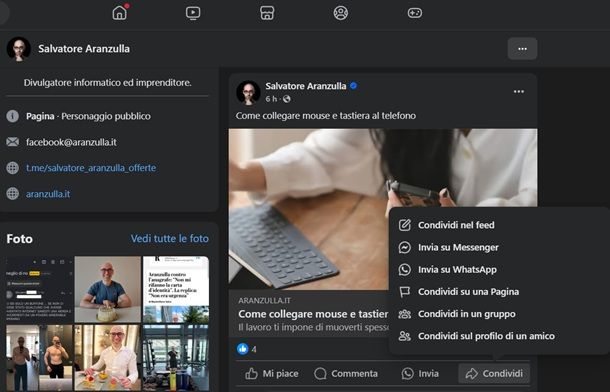Click the post's 6 h timestamp
This screenshot has height=392, width=610.
pos(271,99)
